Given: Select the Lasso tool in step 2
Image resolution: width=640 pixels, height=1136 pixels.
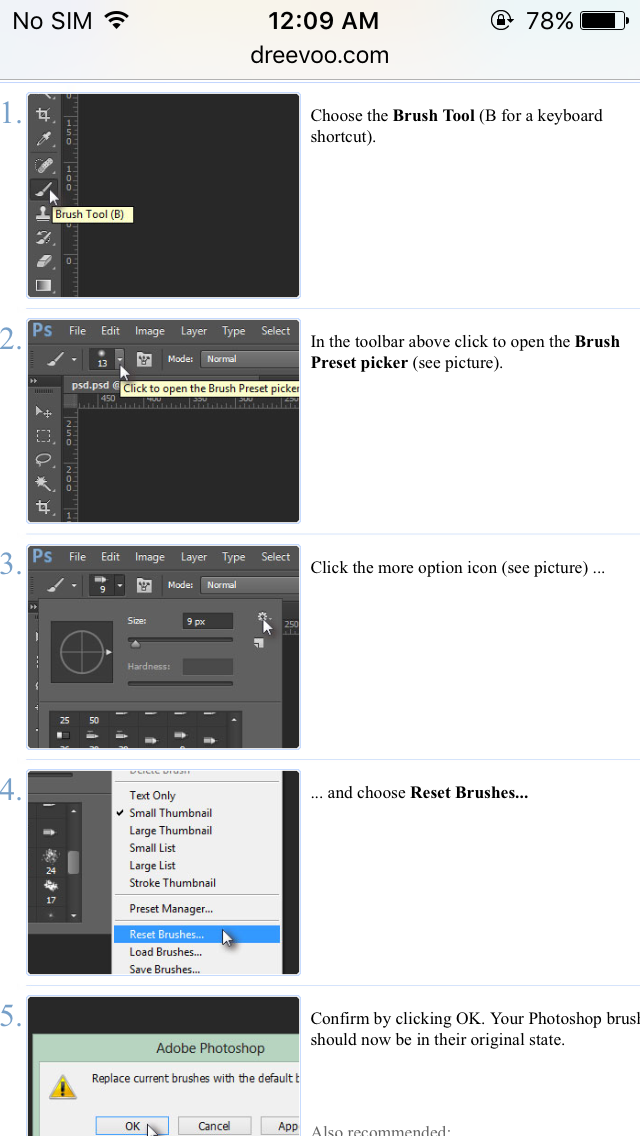Looking at the screenshot, I should coord(43,459).
